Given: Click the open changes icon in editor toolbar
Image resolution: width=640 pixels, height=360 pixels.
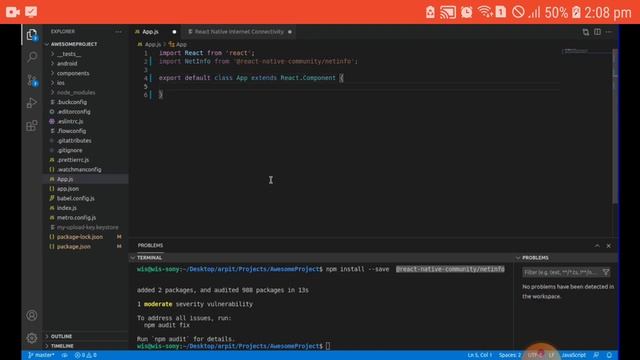Looking at the screenshot, I should 586,32.
